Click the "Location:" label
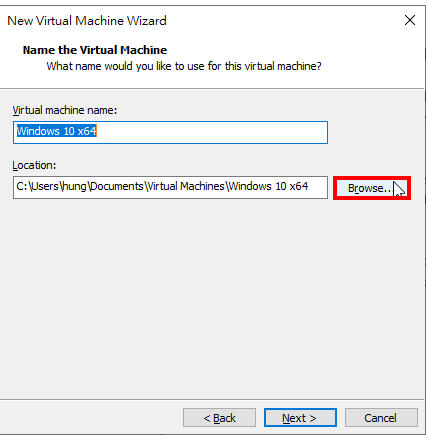Viewport: 427px width, 443px height. pos(34,165)
